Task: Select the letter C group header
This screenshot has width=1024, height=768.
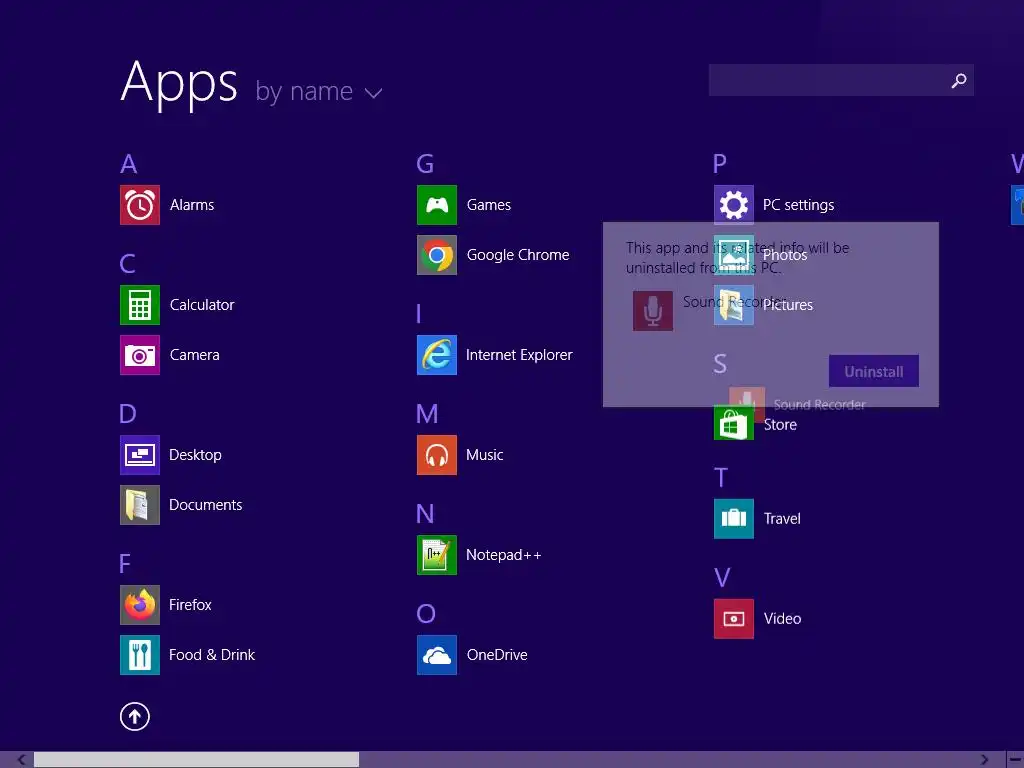Action: click(128, 264)
